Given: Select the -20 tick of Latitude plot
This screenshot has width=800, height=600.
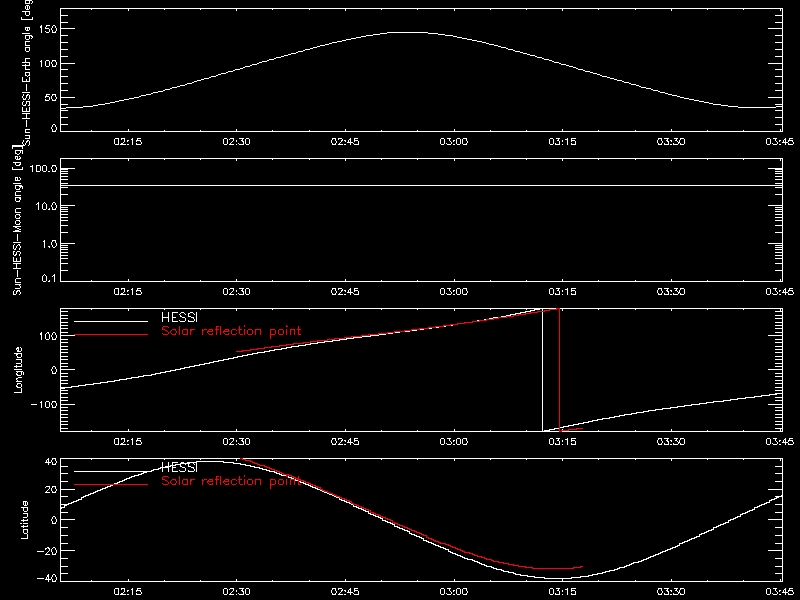Looking at the screenshot, I should (47, 551).
